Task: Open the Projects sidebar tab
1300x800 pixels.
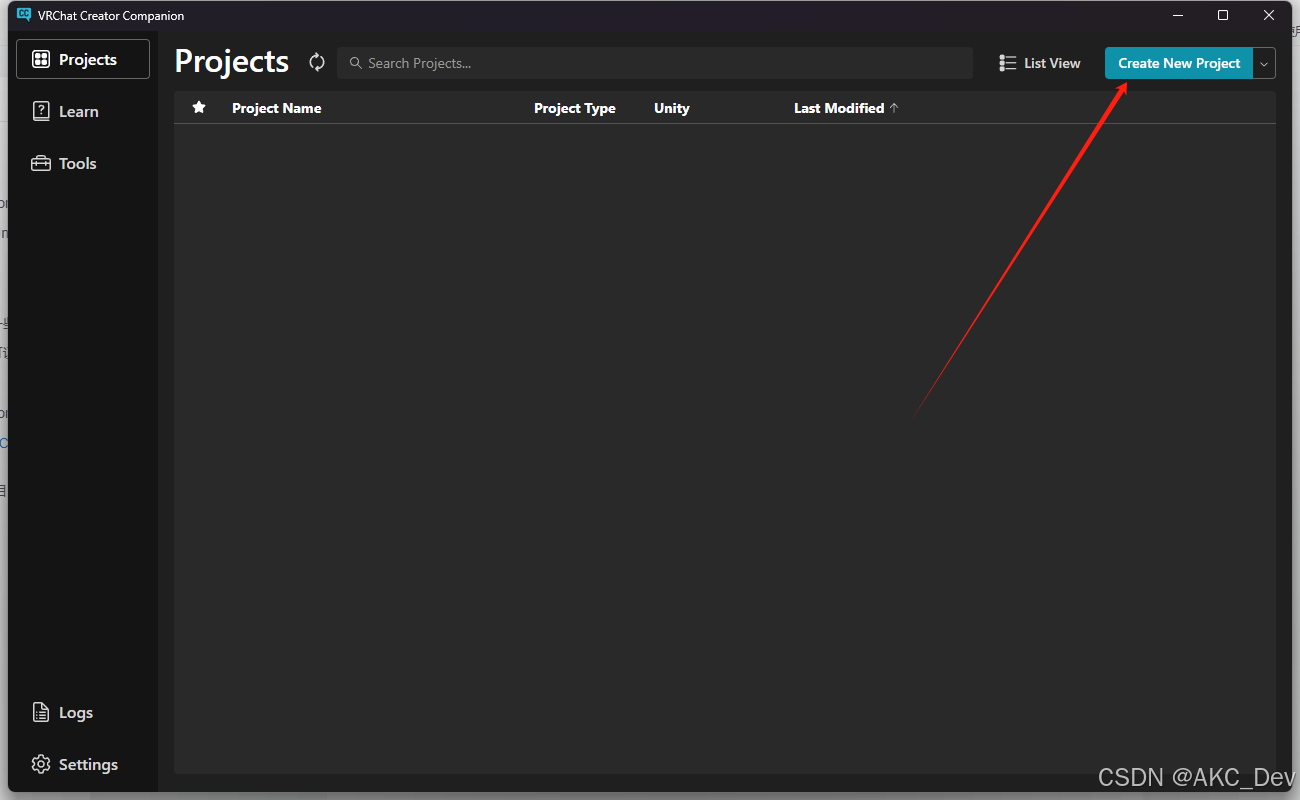Action: pos(83,59)
